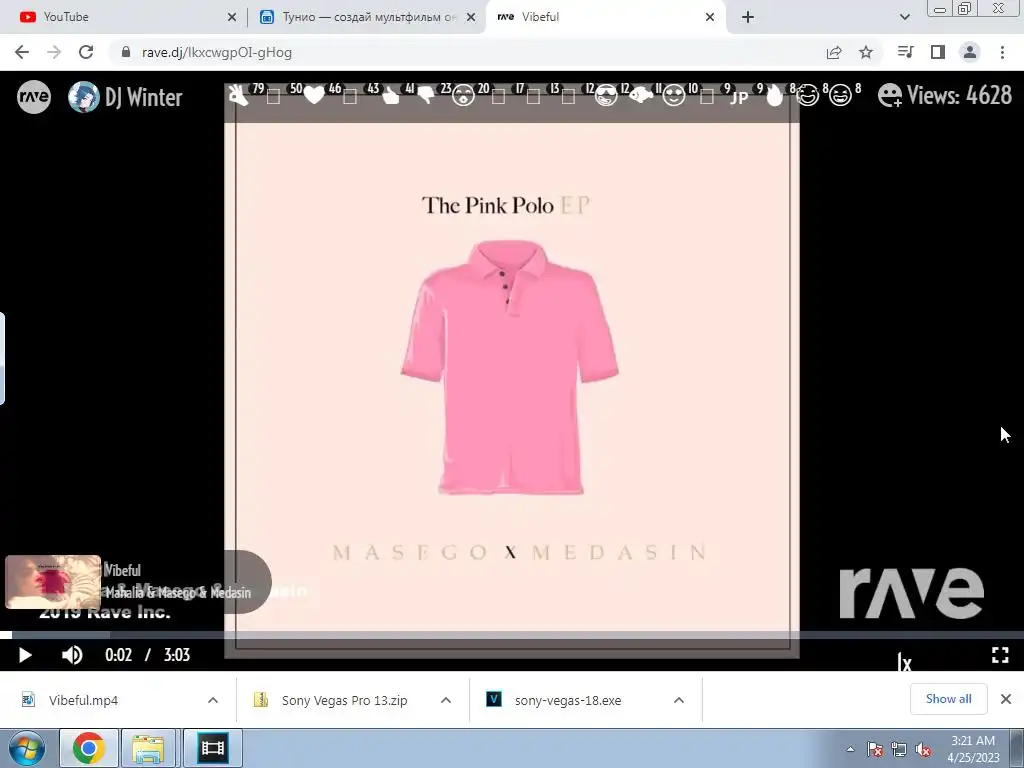Open the media control button
1024x768 pixels.
905,52
